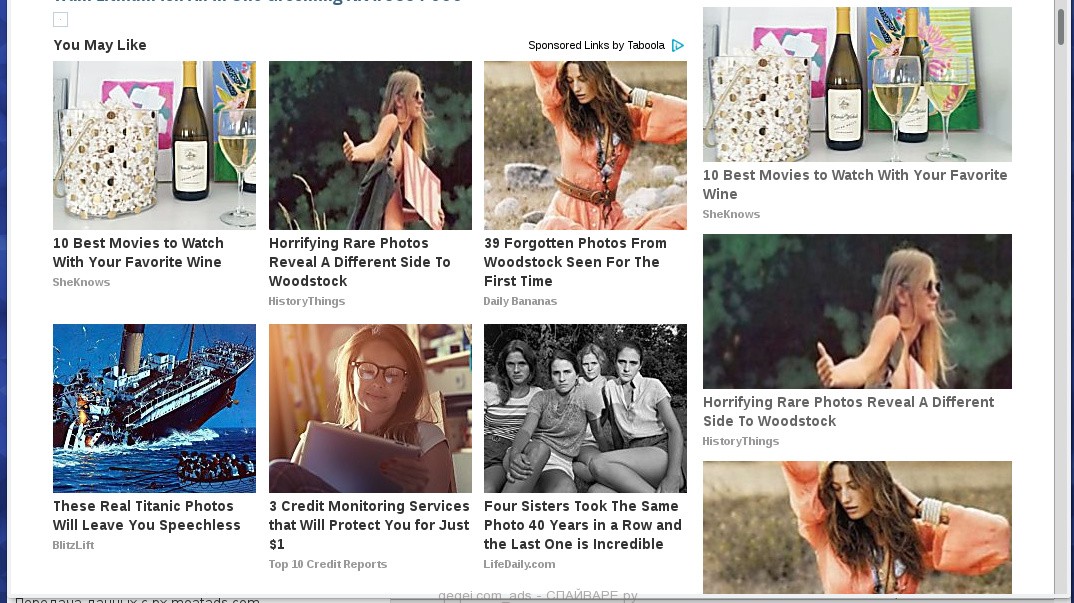
Task: Click the Taboola logo icon
Action: point(677,45)
